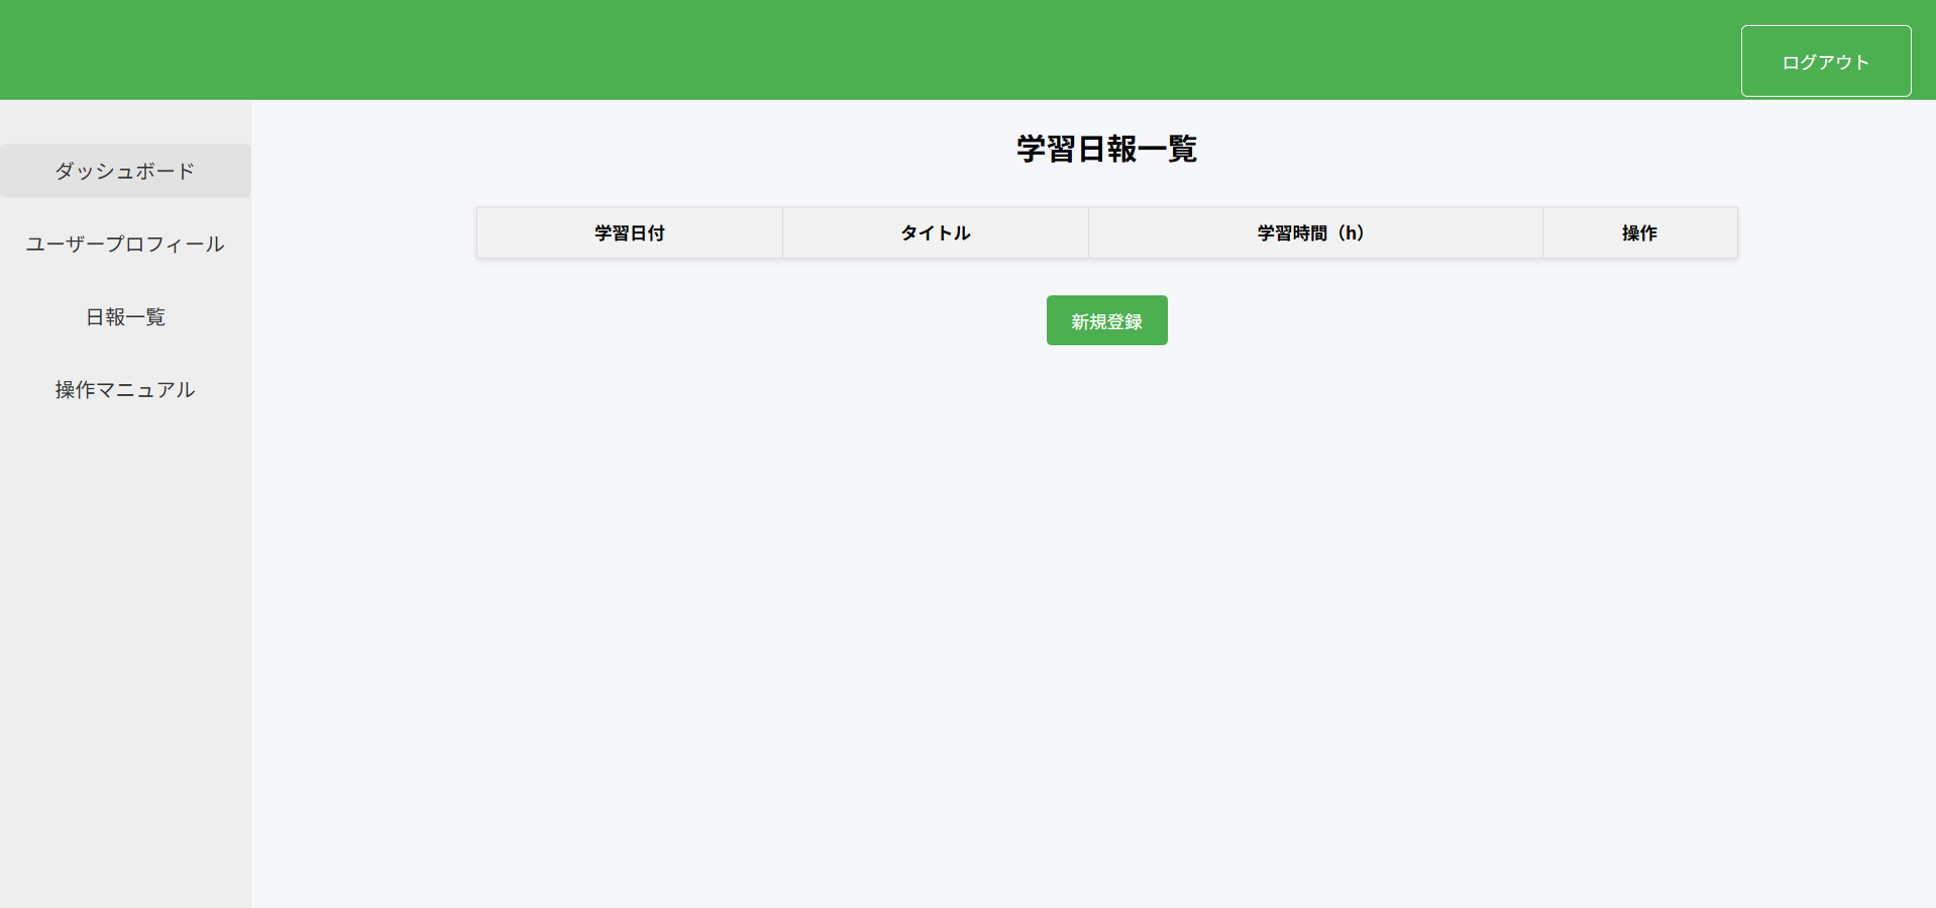This screenshot has height=908, width=1936.
Task: Go to ユーザープロフィール page
Action: tap(125, 244)
